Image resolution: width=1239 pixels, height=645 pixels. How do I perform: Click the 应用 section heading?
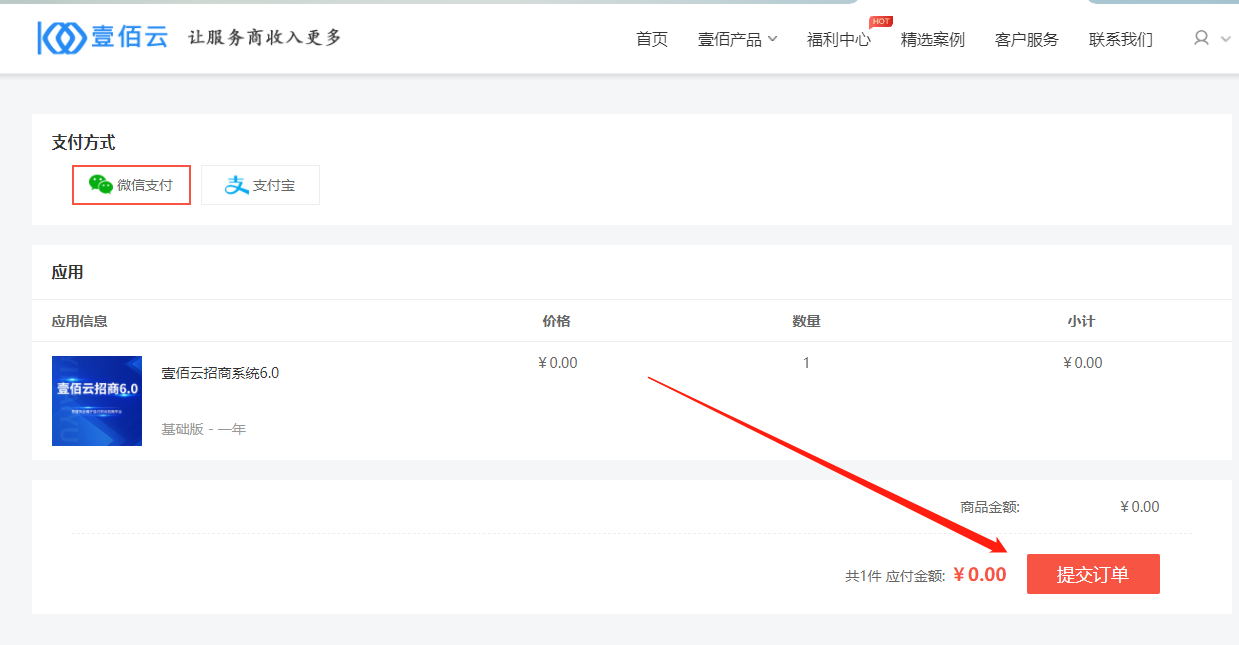click(68, 272)
